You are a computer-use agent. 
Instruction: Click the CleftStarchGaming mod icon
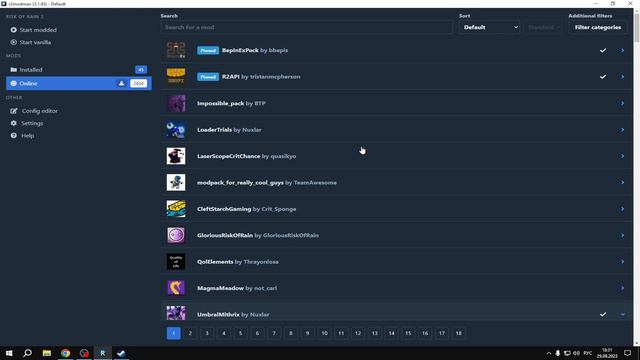click(176, 209)
